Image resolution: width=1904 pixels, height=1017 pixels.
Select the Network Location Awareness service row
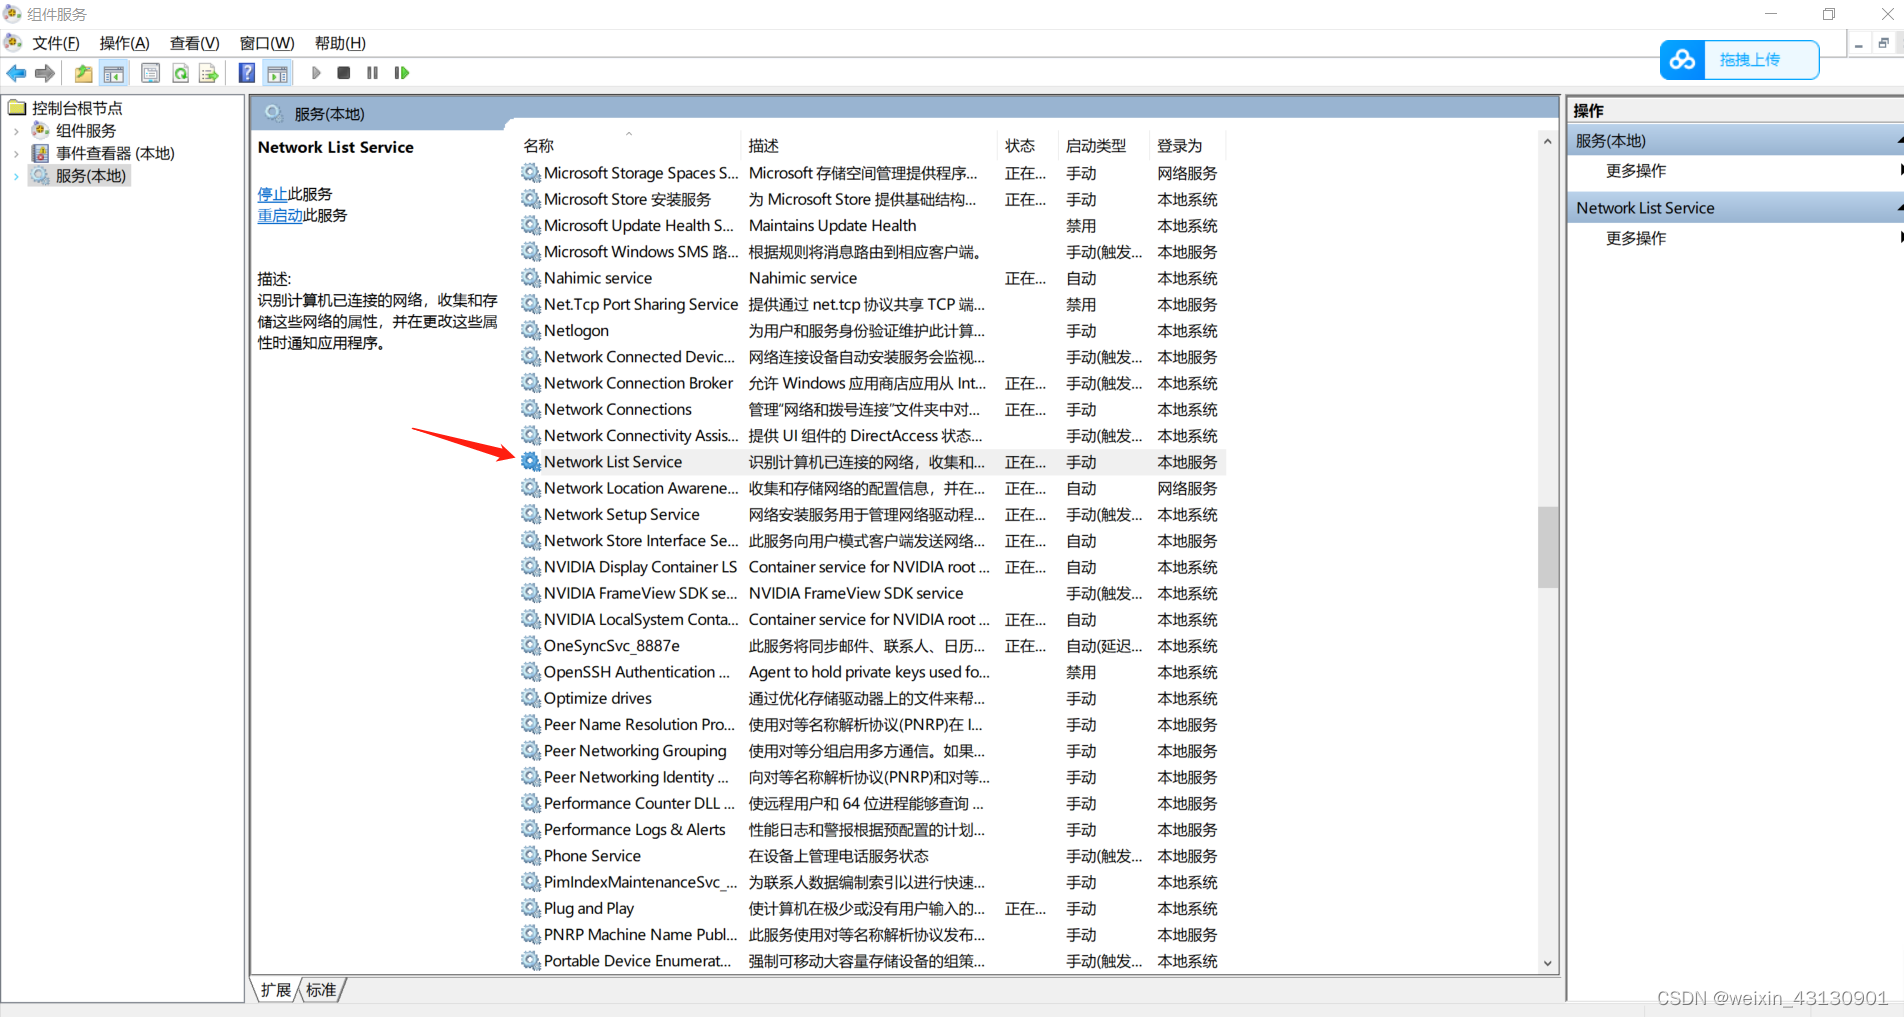(872, 488)
